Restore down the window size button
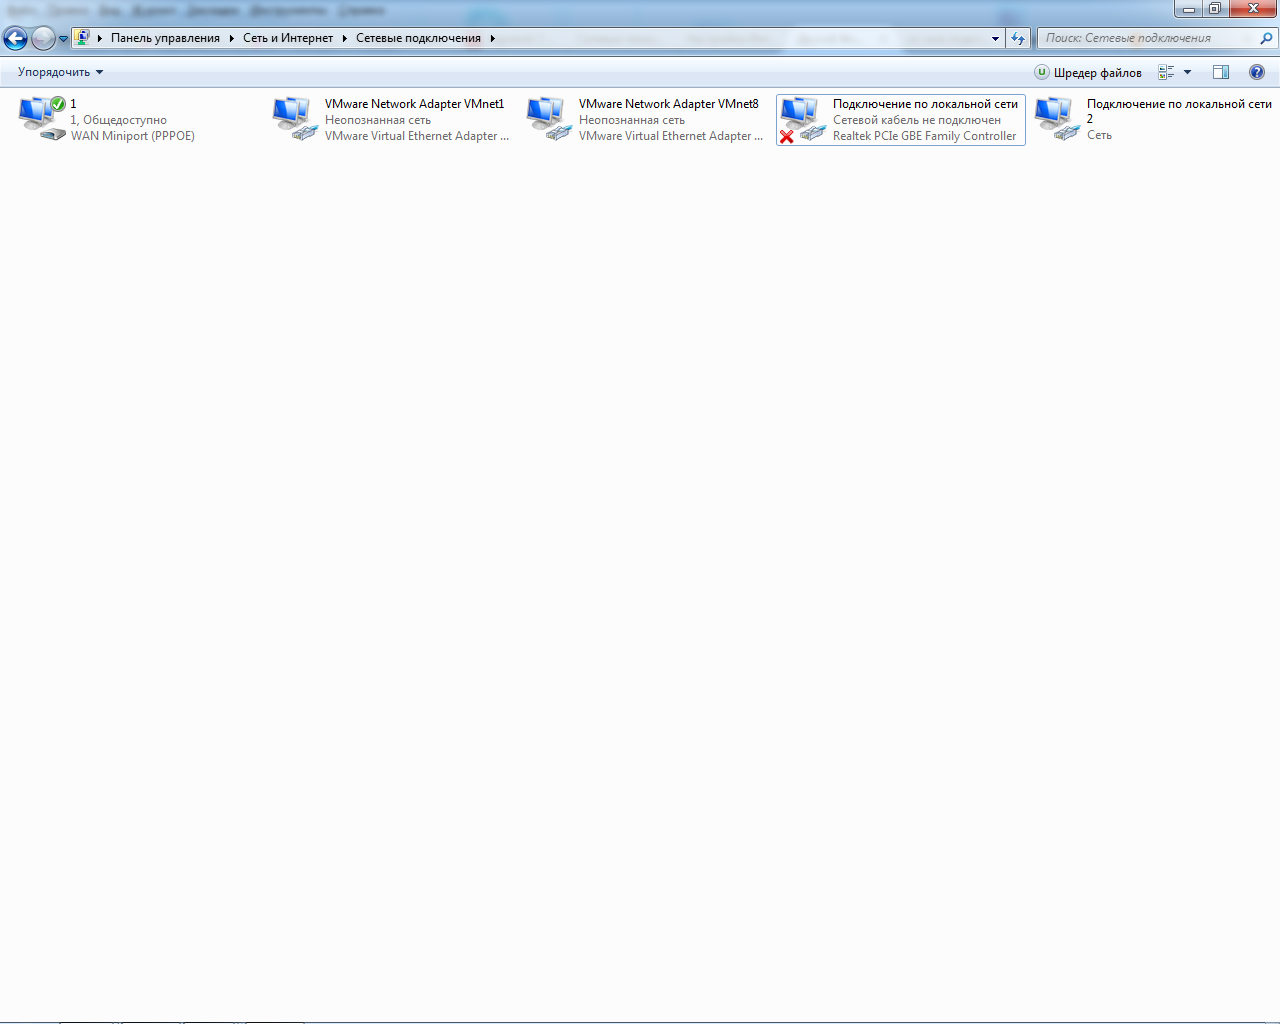 pyautogui.click(x=1215, y=9)
